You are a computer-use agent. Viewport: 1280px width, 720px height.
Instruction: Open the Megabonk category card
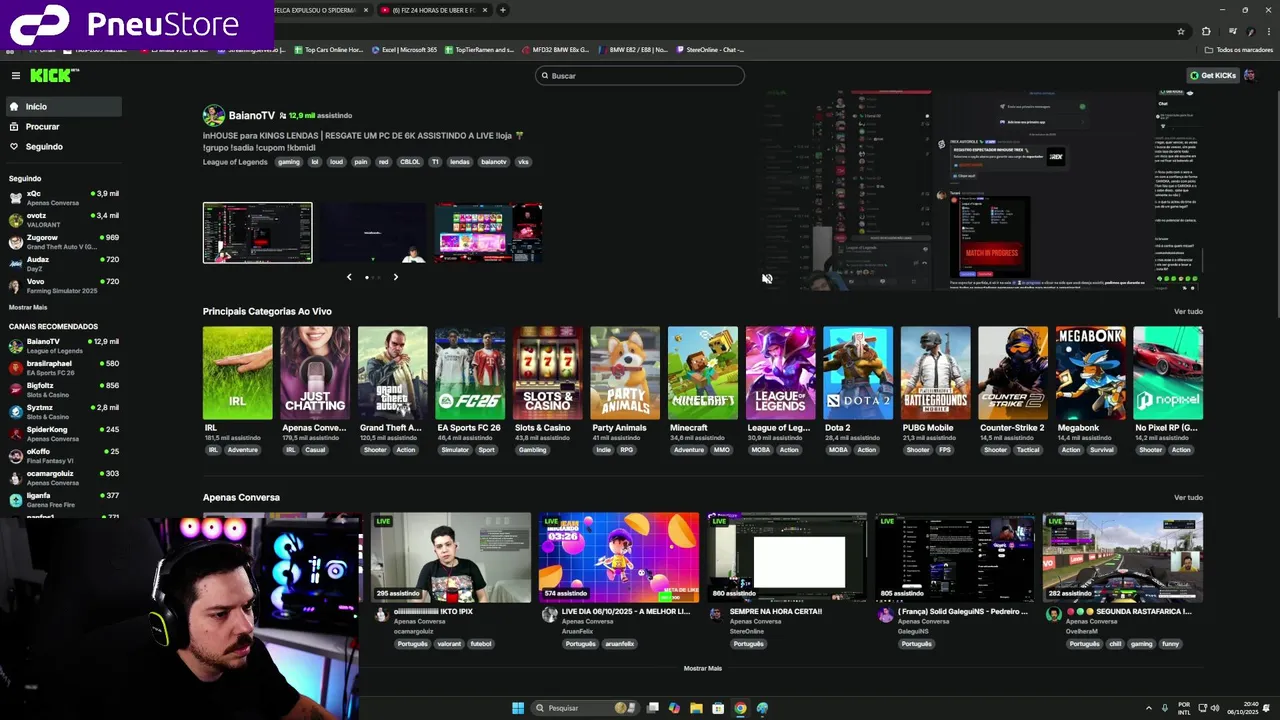[x=1090, y=373]
